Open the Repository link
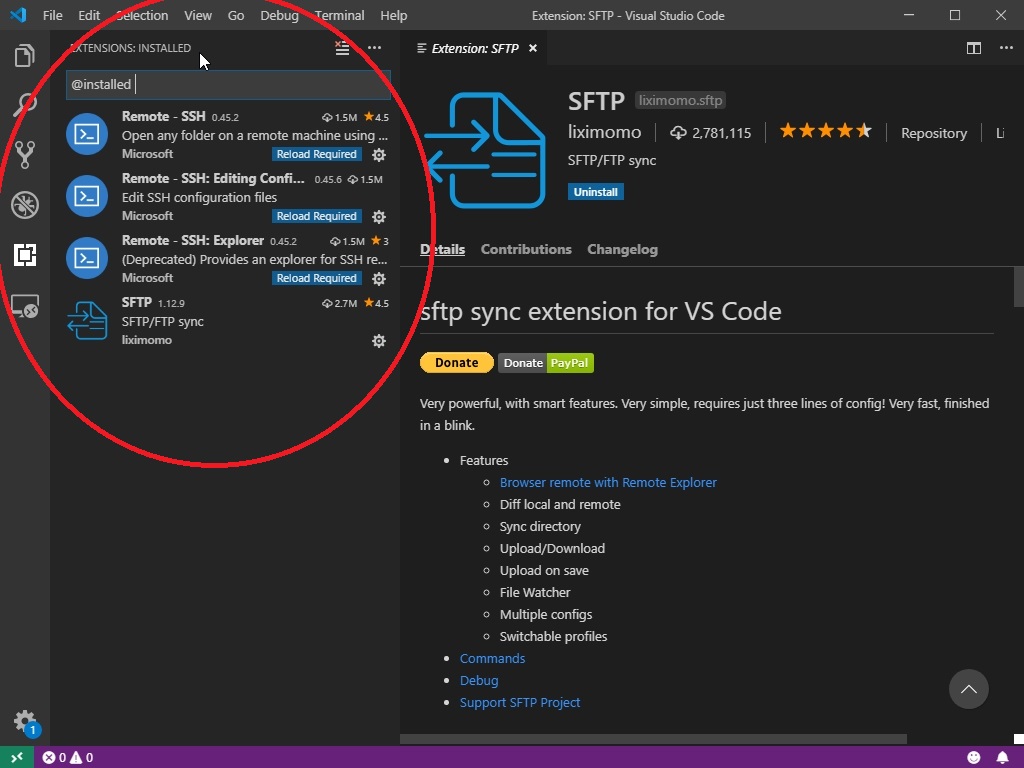Screen dimensions: 1024x768 934,133
